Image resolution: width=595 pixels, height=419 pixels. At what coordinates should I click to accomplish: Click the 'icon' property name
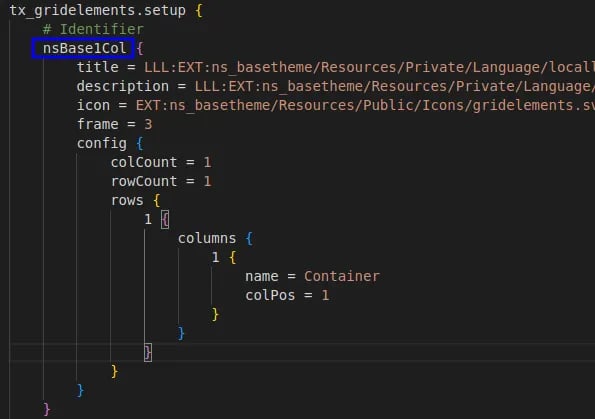[93, 105]
